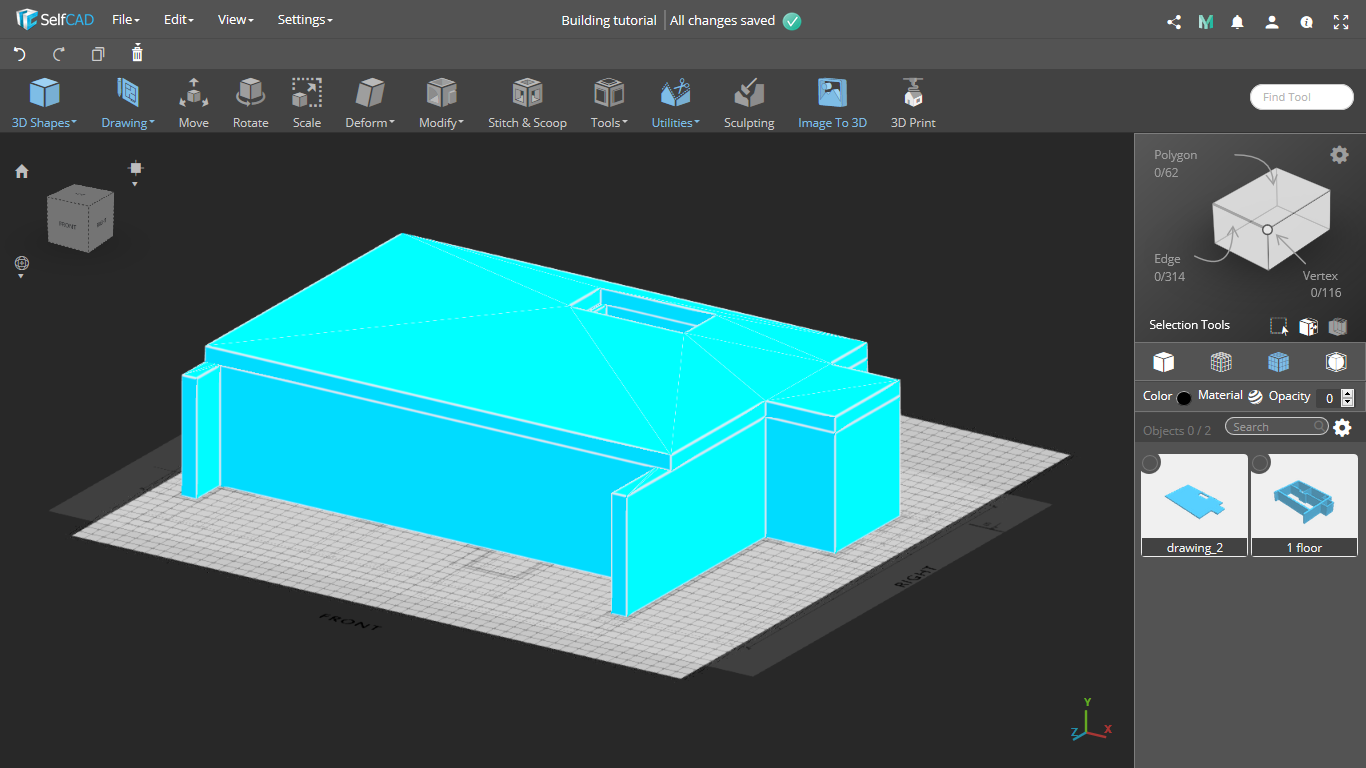Click the info help icon
Screen dimensions: 1366x768
click(x=1306, y=21)
